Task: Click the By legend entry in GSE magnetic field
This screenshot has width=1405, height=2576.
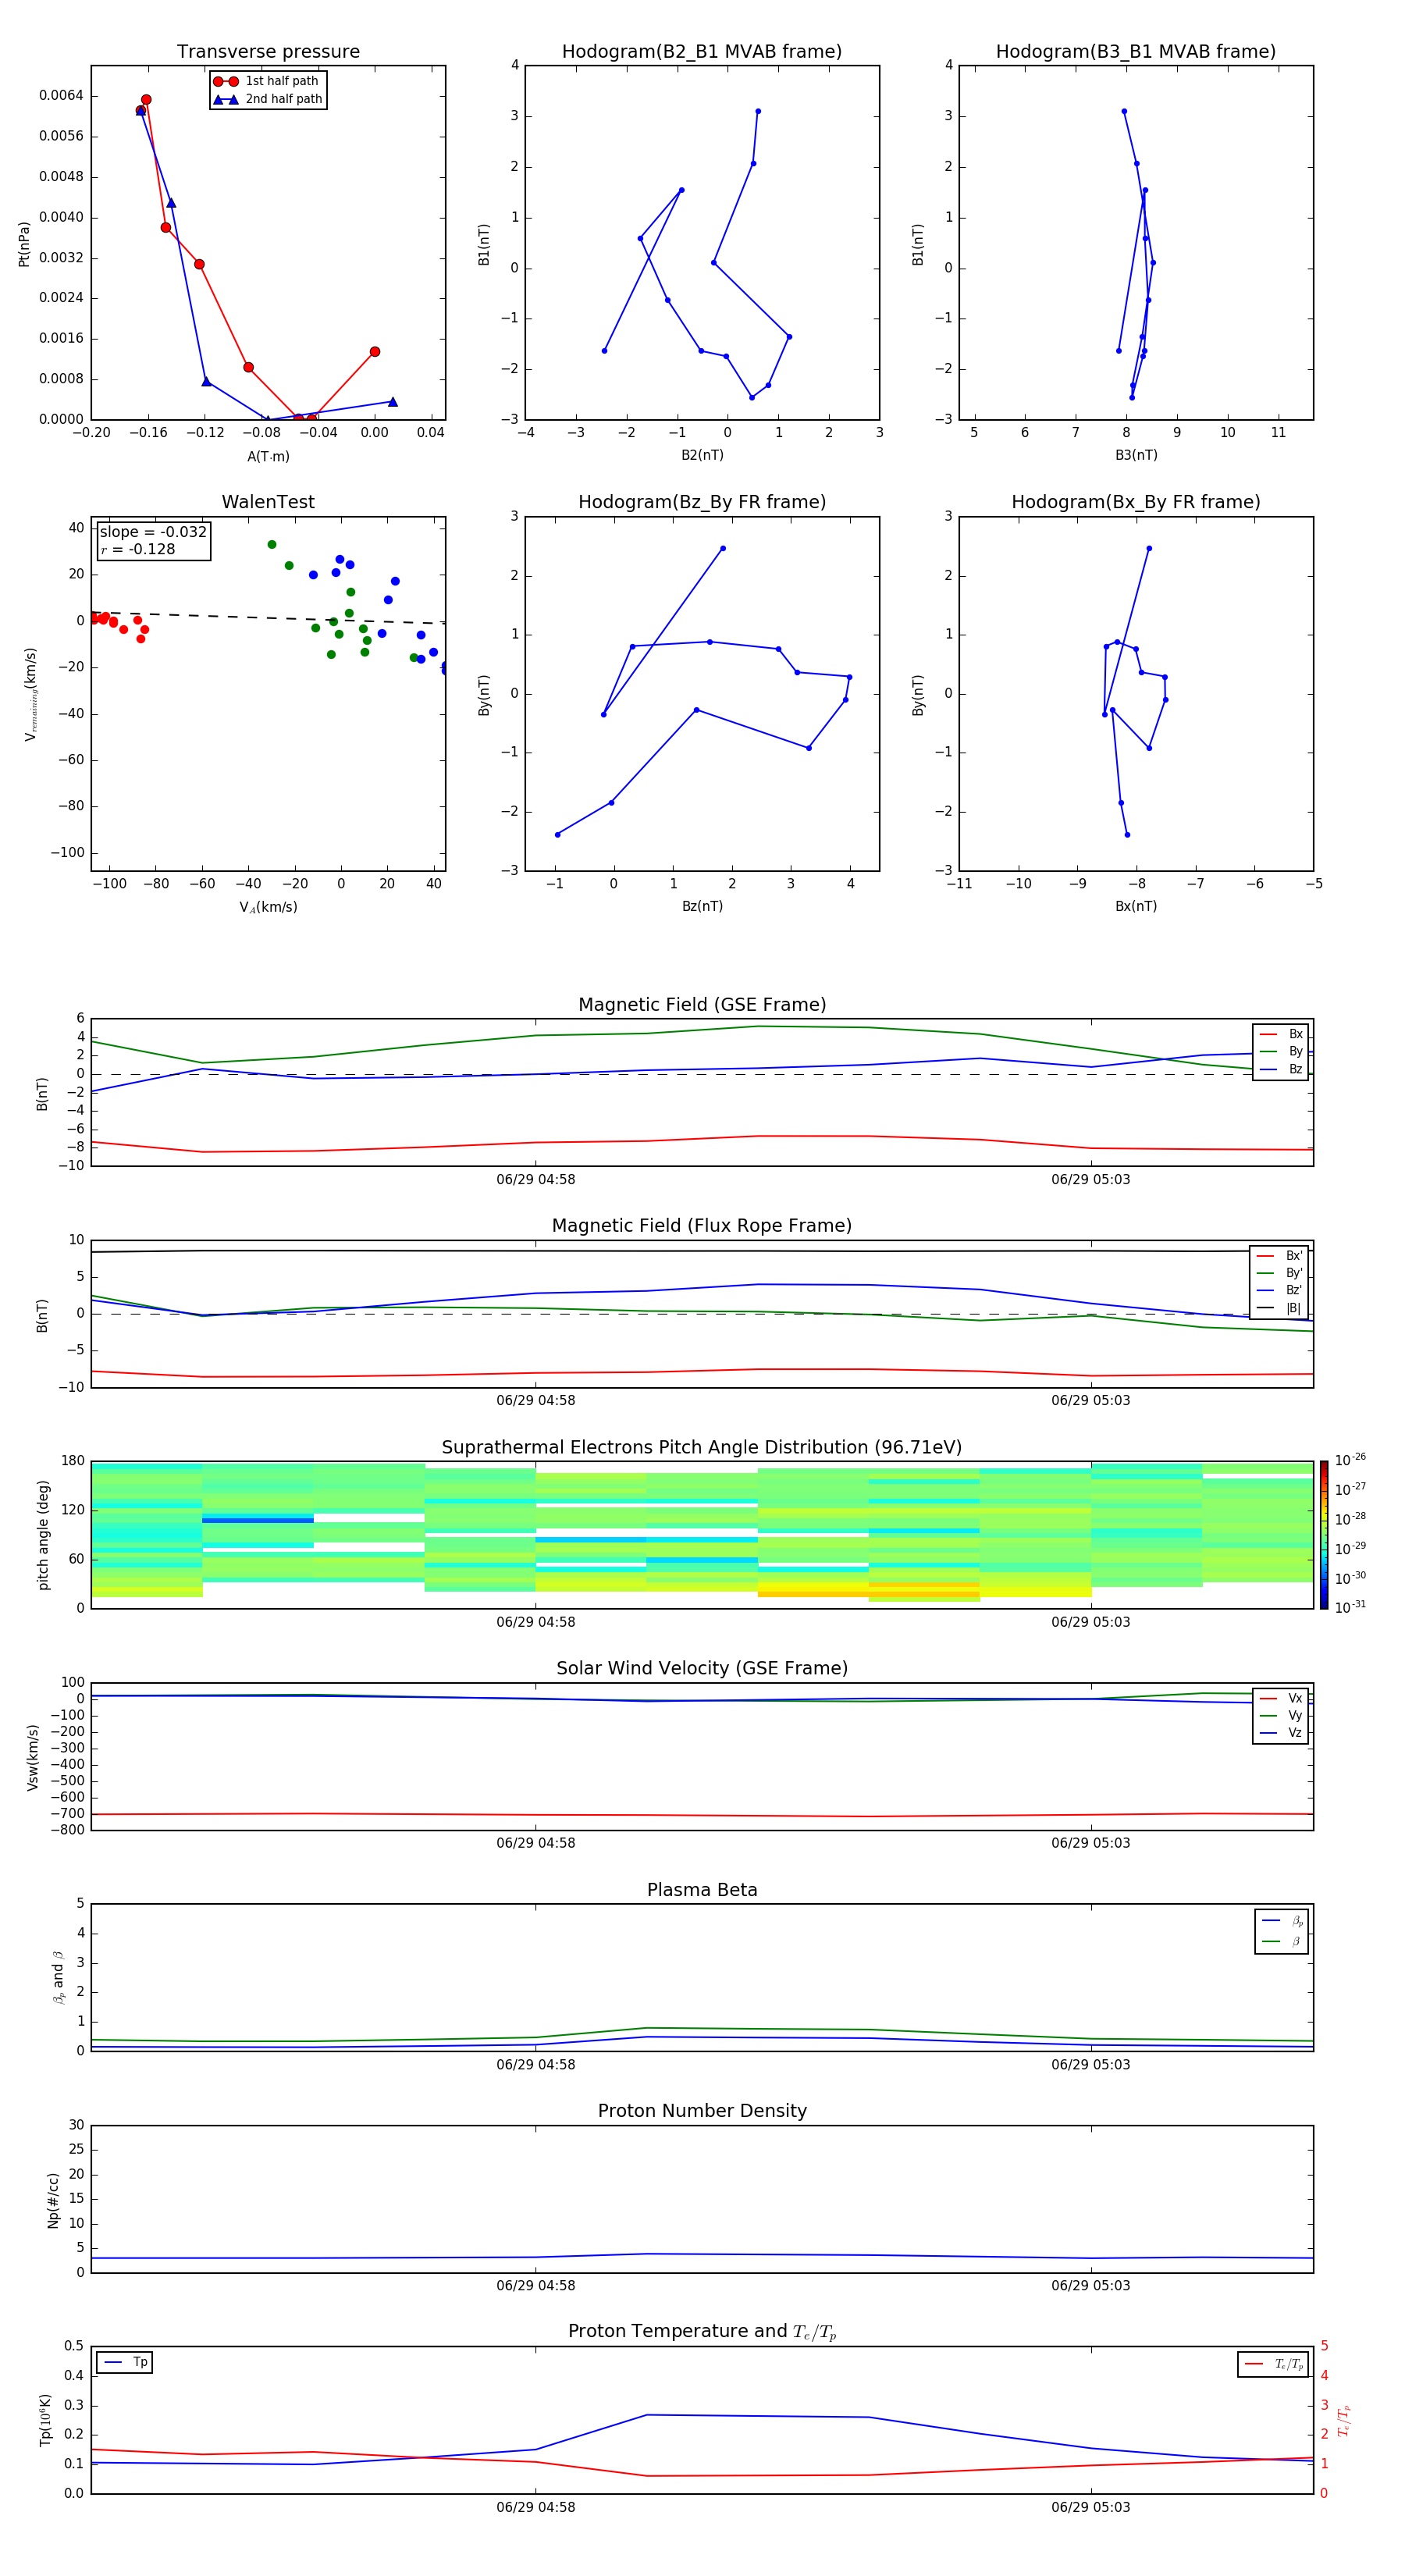Action: pos(1281,1051)
